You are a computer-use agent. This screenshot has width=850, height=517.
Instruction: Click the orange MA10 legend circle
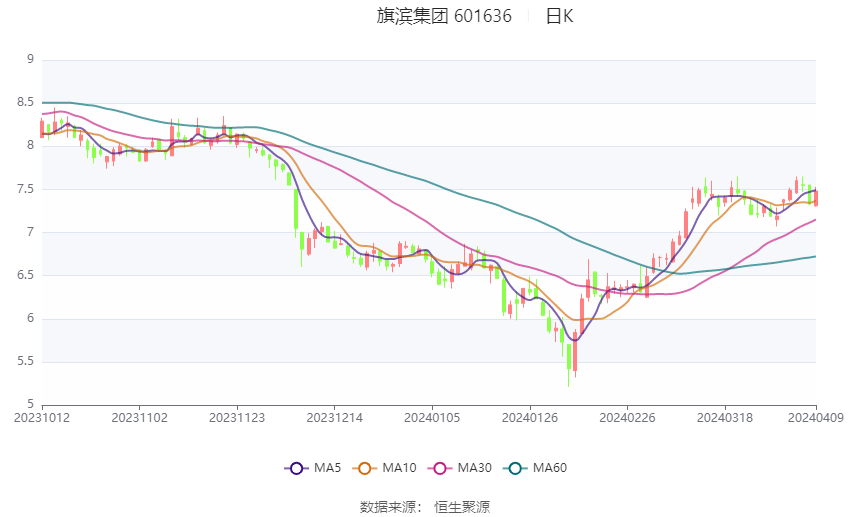(364, 468)
